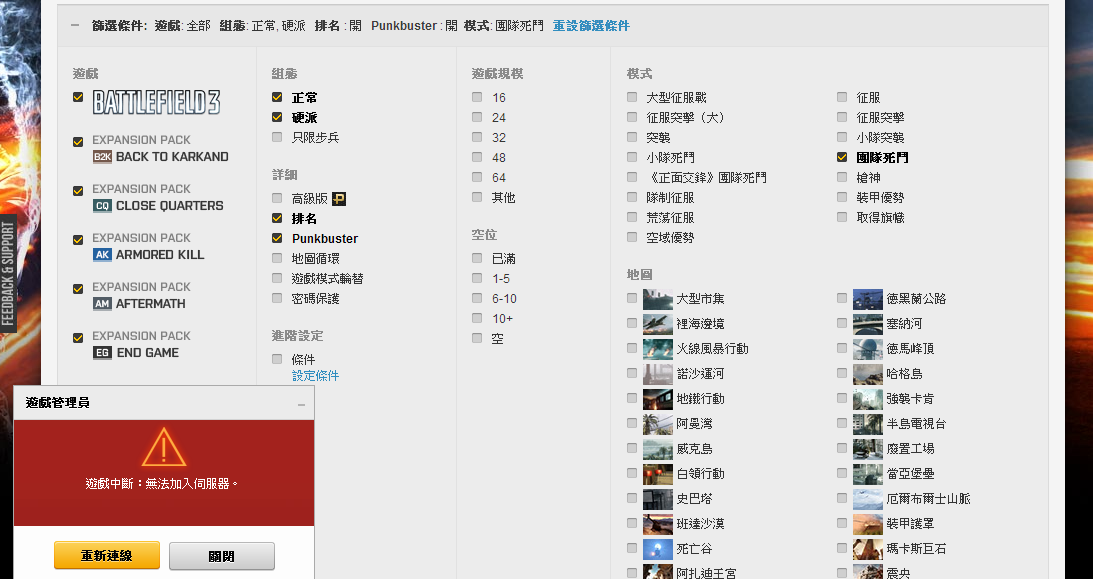
Task: Click the B2K Back to Karkand badge
Action: [102, 157]
